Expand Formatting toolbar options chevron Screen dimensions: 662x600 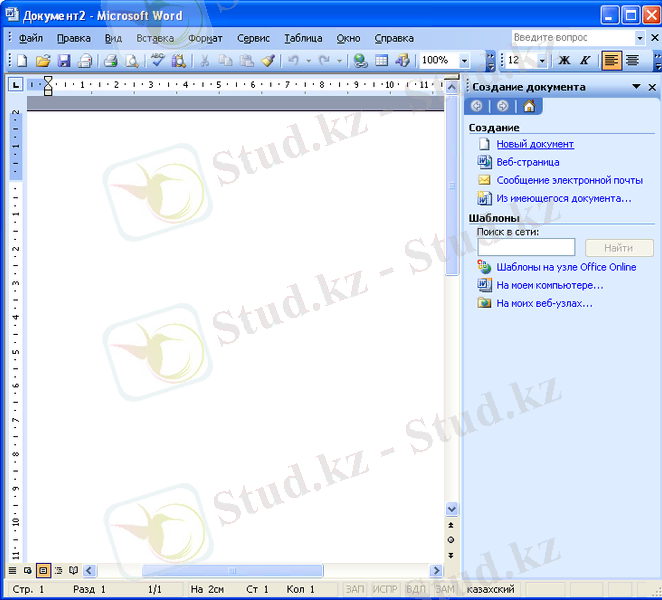coord(657,62)
